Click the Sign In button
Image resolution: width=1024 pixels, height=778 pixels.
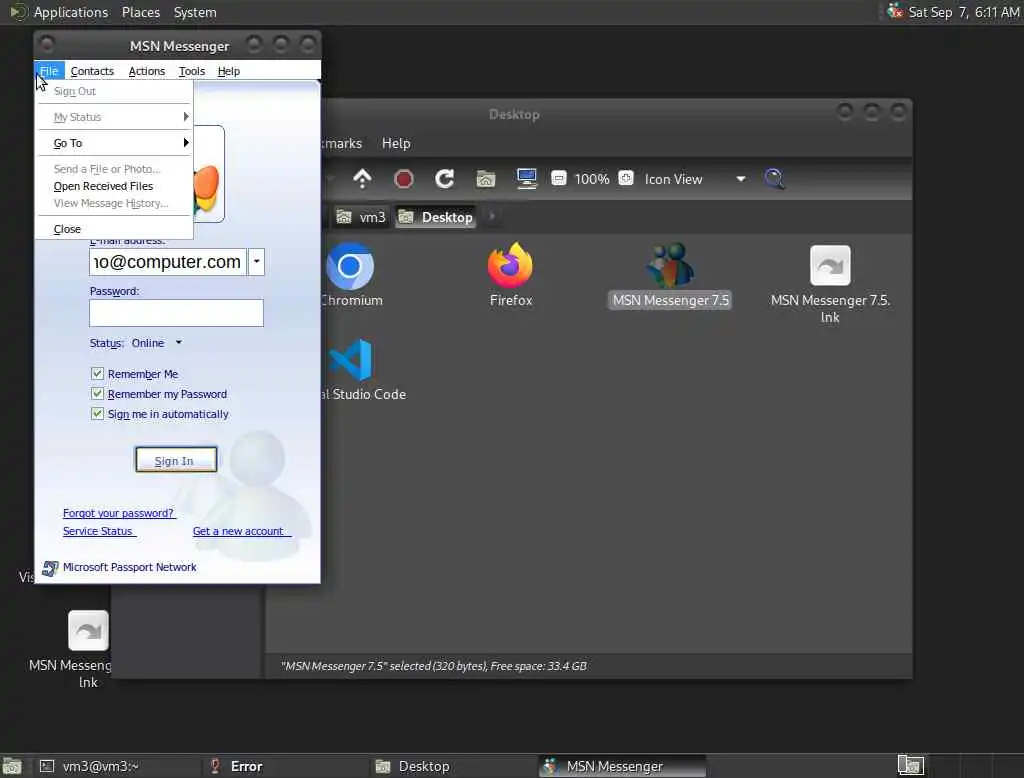click(x=176, y=460)
